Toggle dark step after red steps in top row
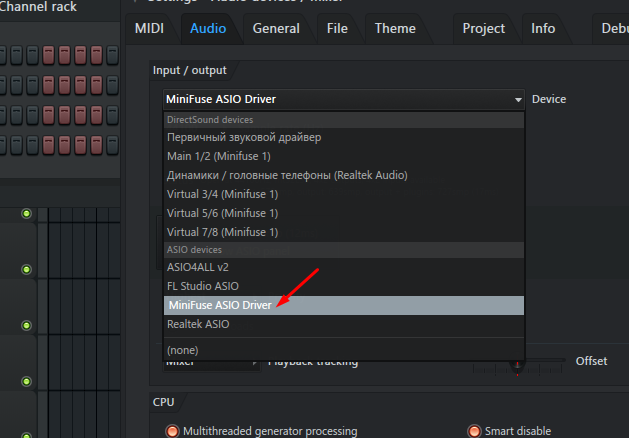Screen dimensions: 629x438 pyautogui.click(x=112, y=55)
